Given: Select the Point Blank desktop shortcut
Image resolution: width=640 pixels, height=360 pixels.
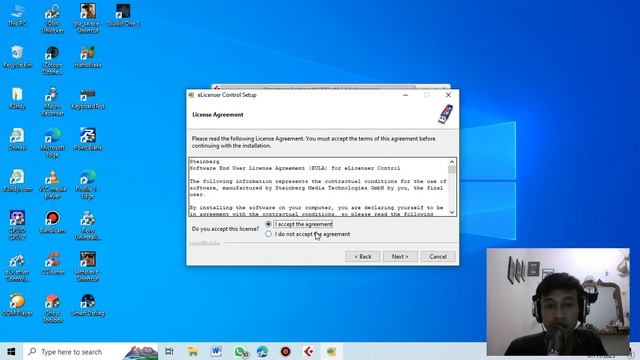Looking at the screenshot, I should click(x=88, y=140).
